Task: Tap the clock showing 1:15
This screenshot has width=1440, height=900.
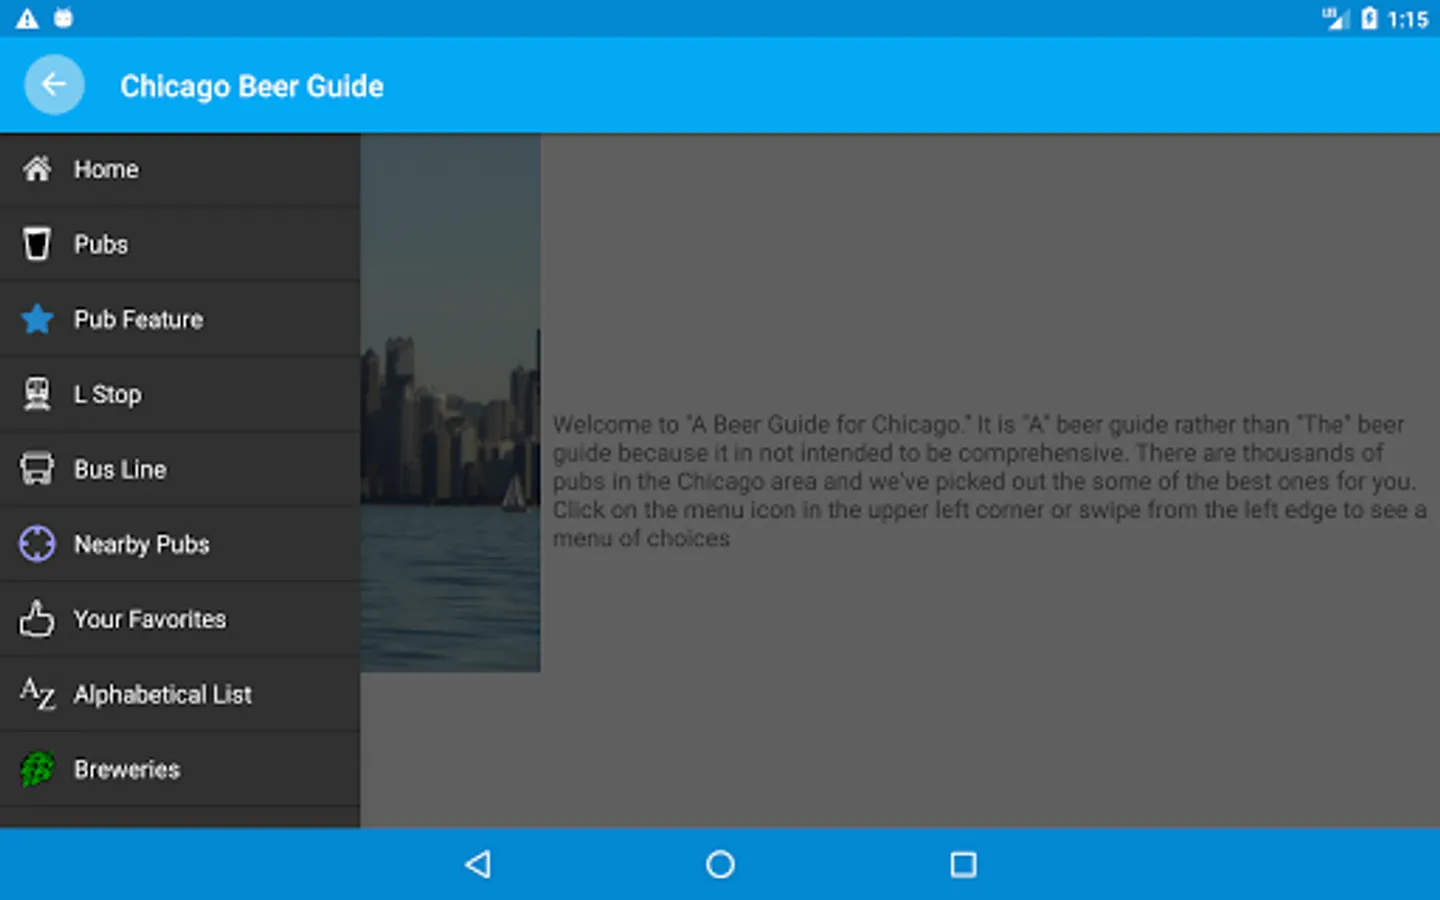Action: click(1408, 19)
